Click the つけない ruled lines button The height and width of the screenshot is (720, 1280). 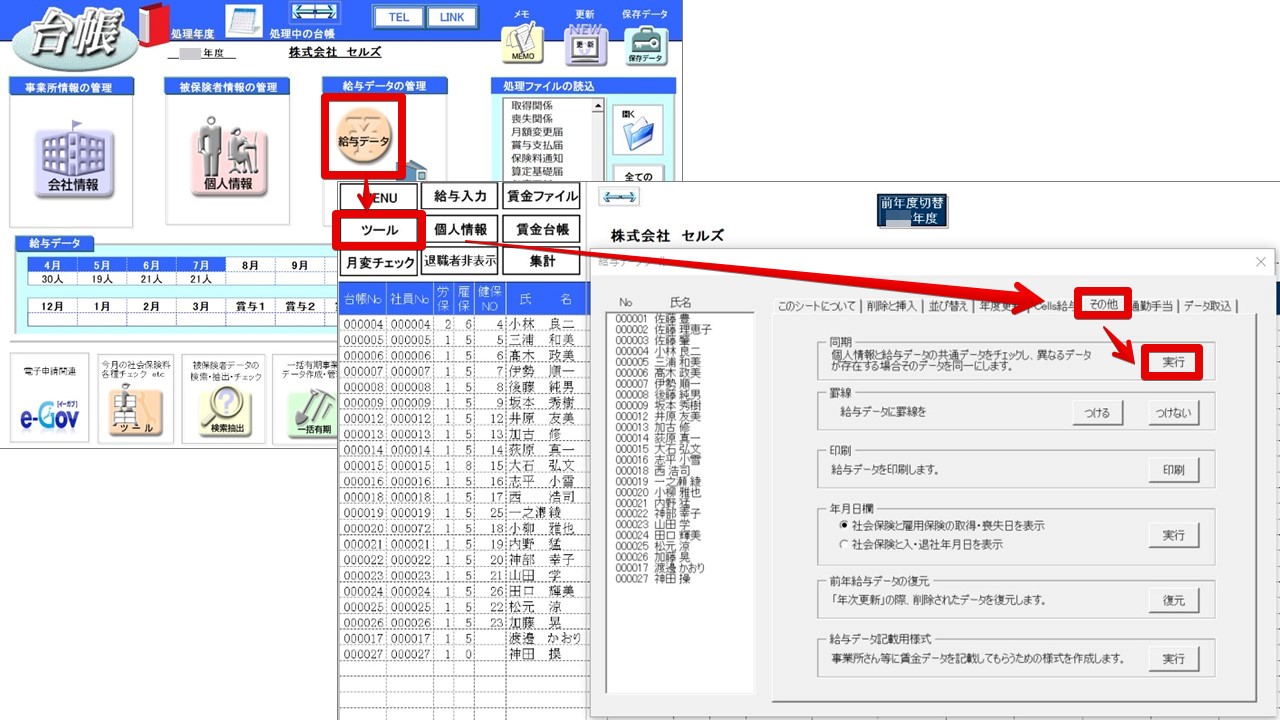coord(1173,413)
